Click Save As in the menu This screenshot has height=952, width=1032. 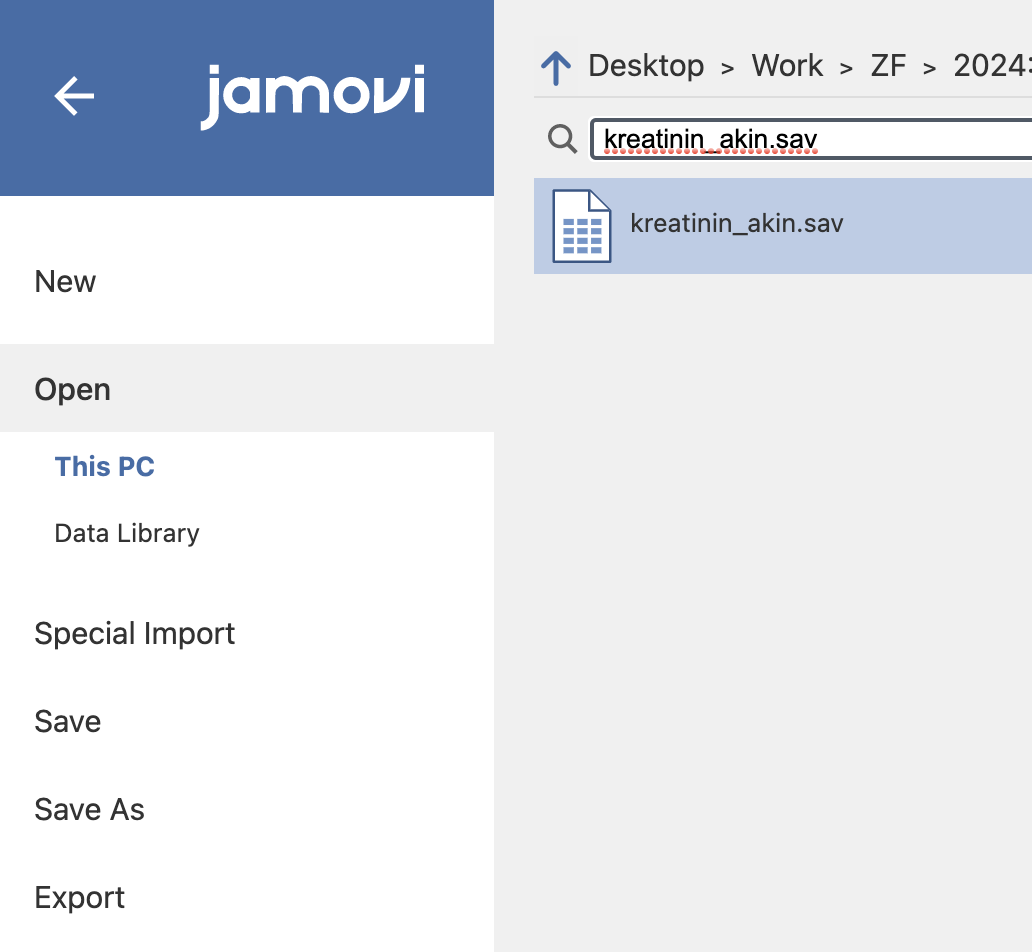pos(90,809)
